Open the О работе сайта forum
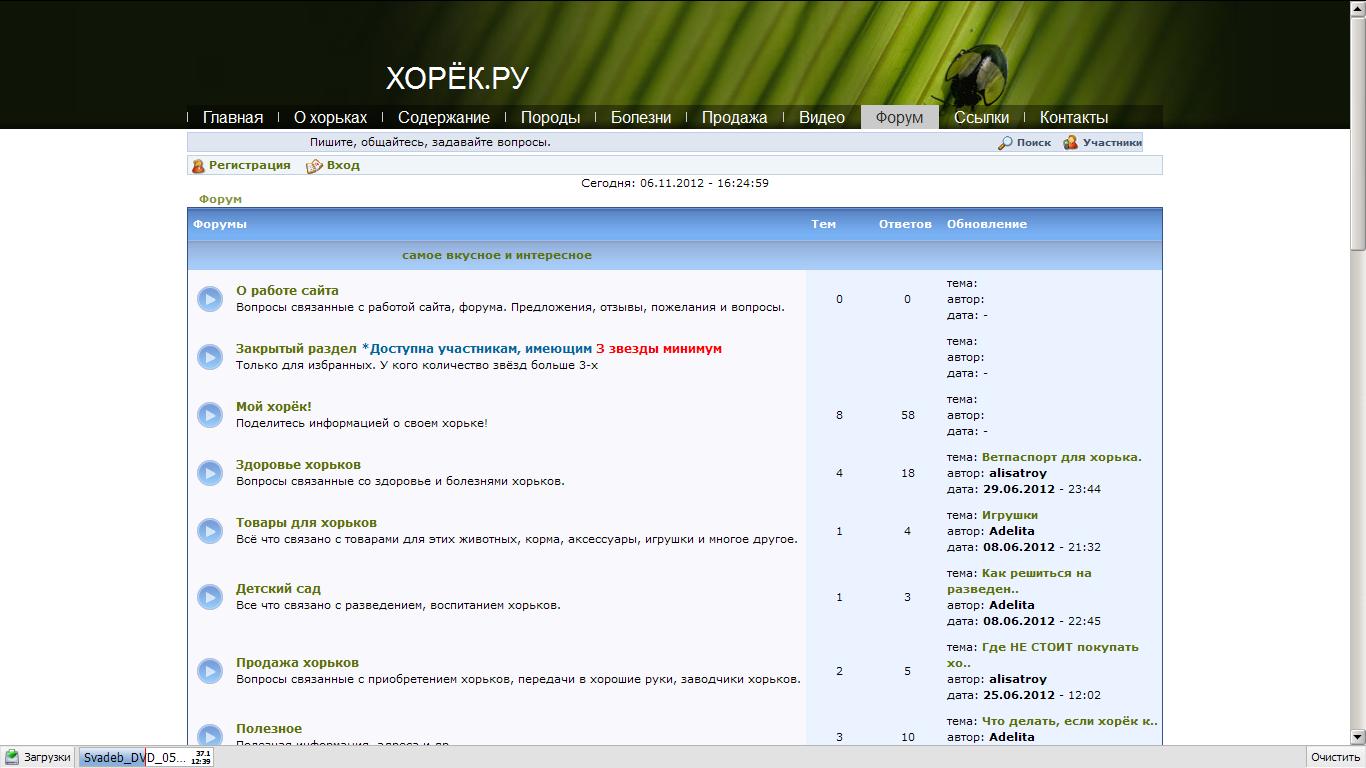 (x=287, y=291)
